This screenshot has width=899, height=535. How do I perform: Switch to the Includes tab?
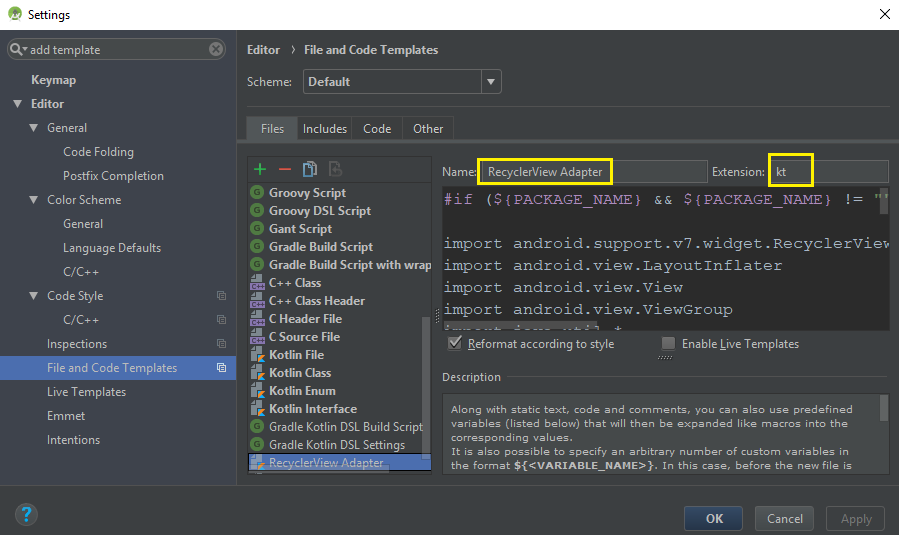click(325, 128)
